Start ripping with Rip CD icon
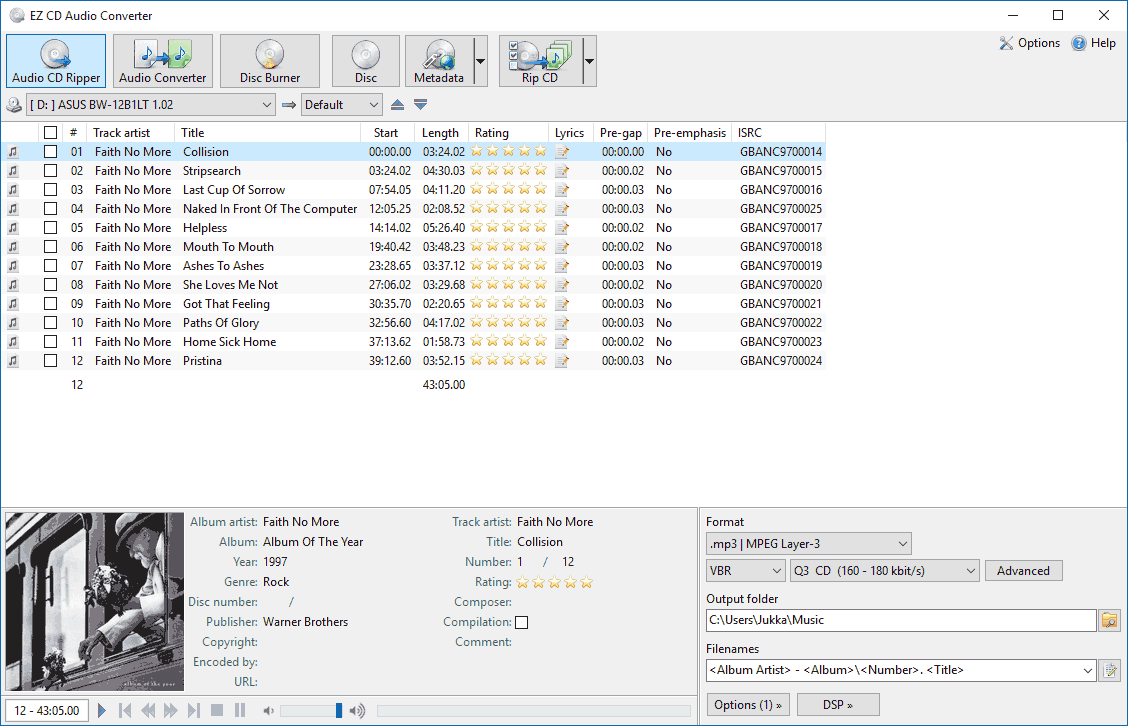The image size is (1128, 726). click(x=539, y=61)
